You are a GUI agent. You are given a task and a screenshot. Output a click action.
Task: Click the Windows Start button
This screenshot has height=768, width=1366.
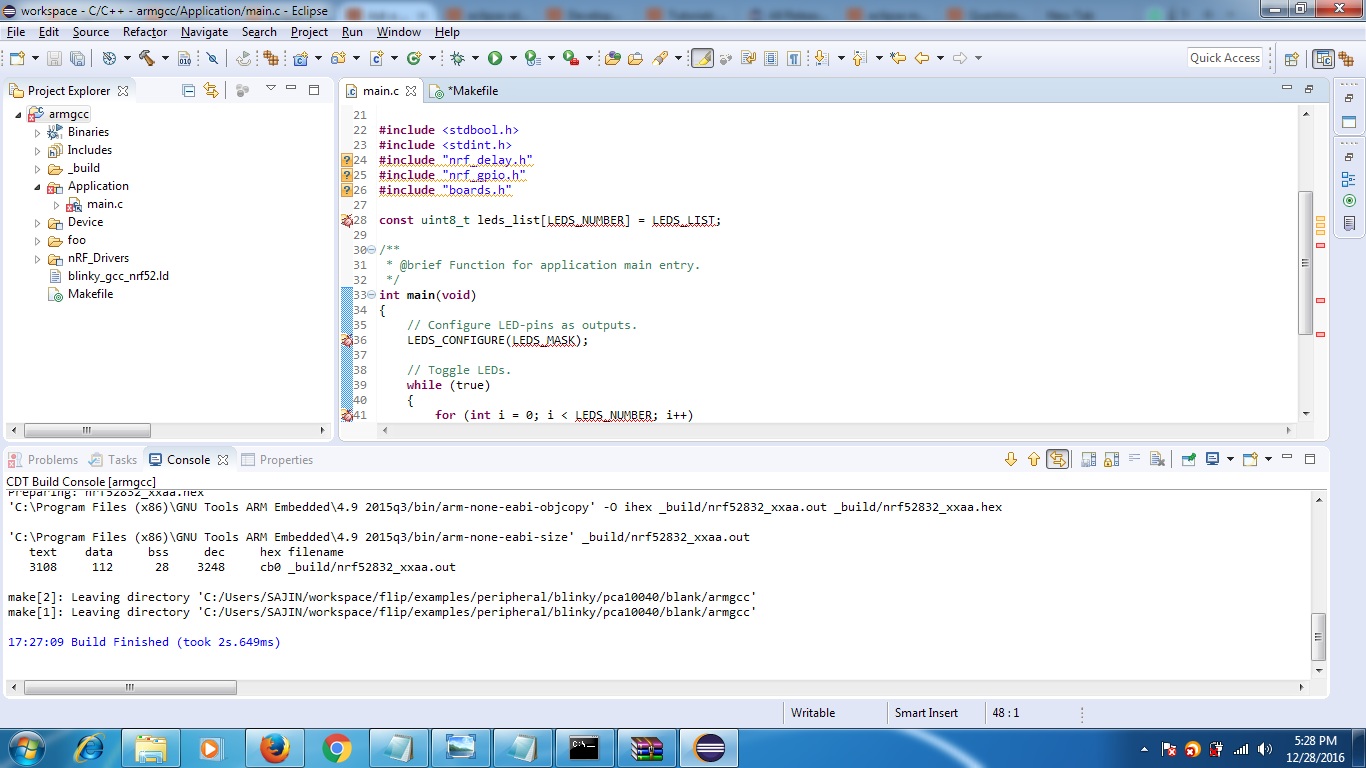pyautogui.click(x=25, y=748)
